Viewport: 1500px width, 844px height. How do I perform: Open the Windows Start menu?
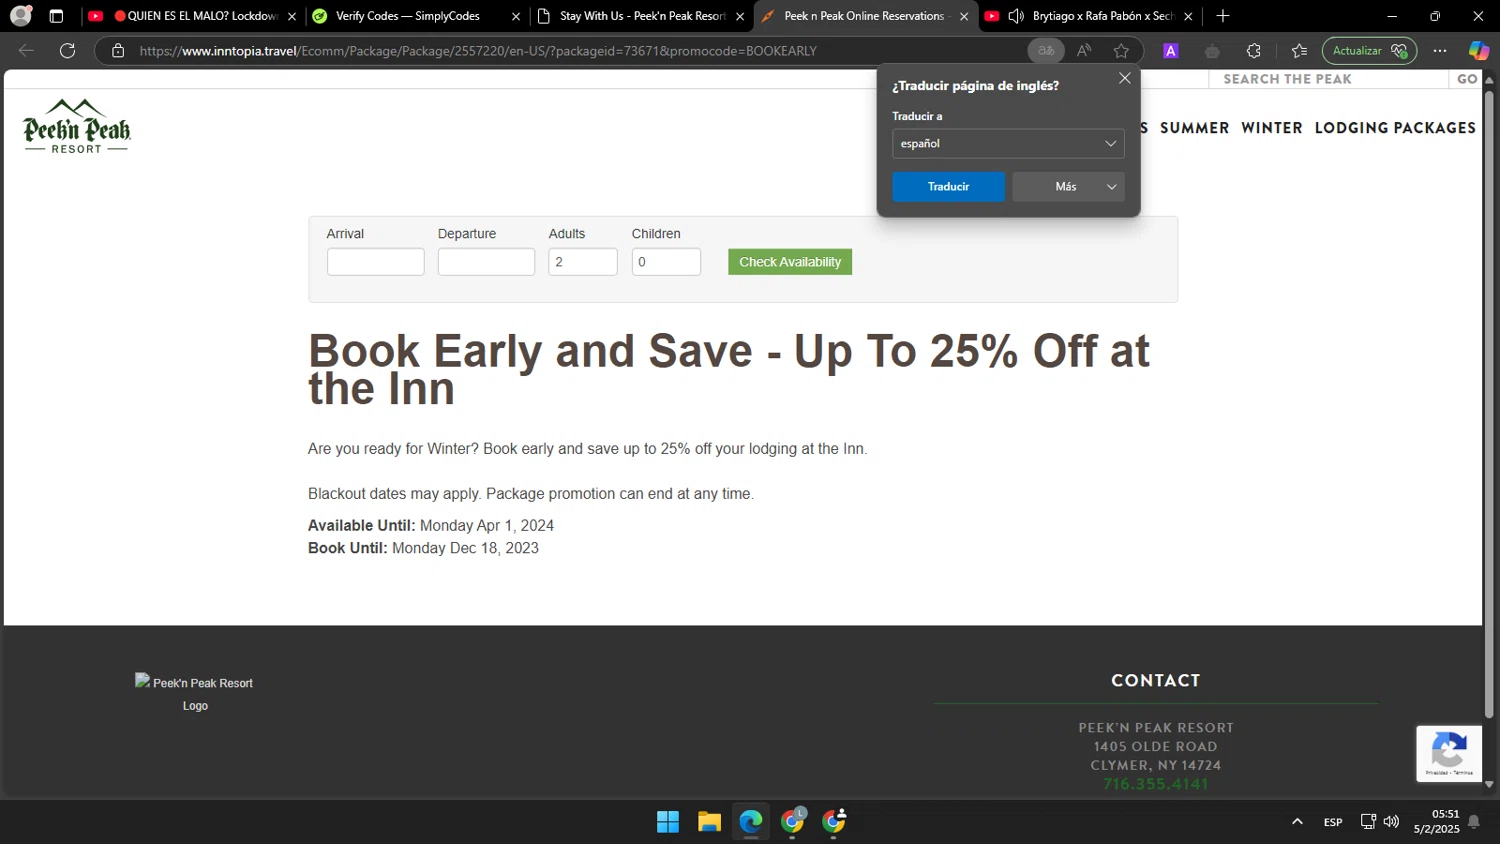tap(668, 822)
